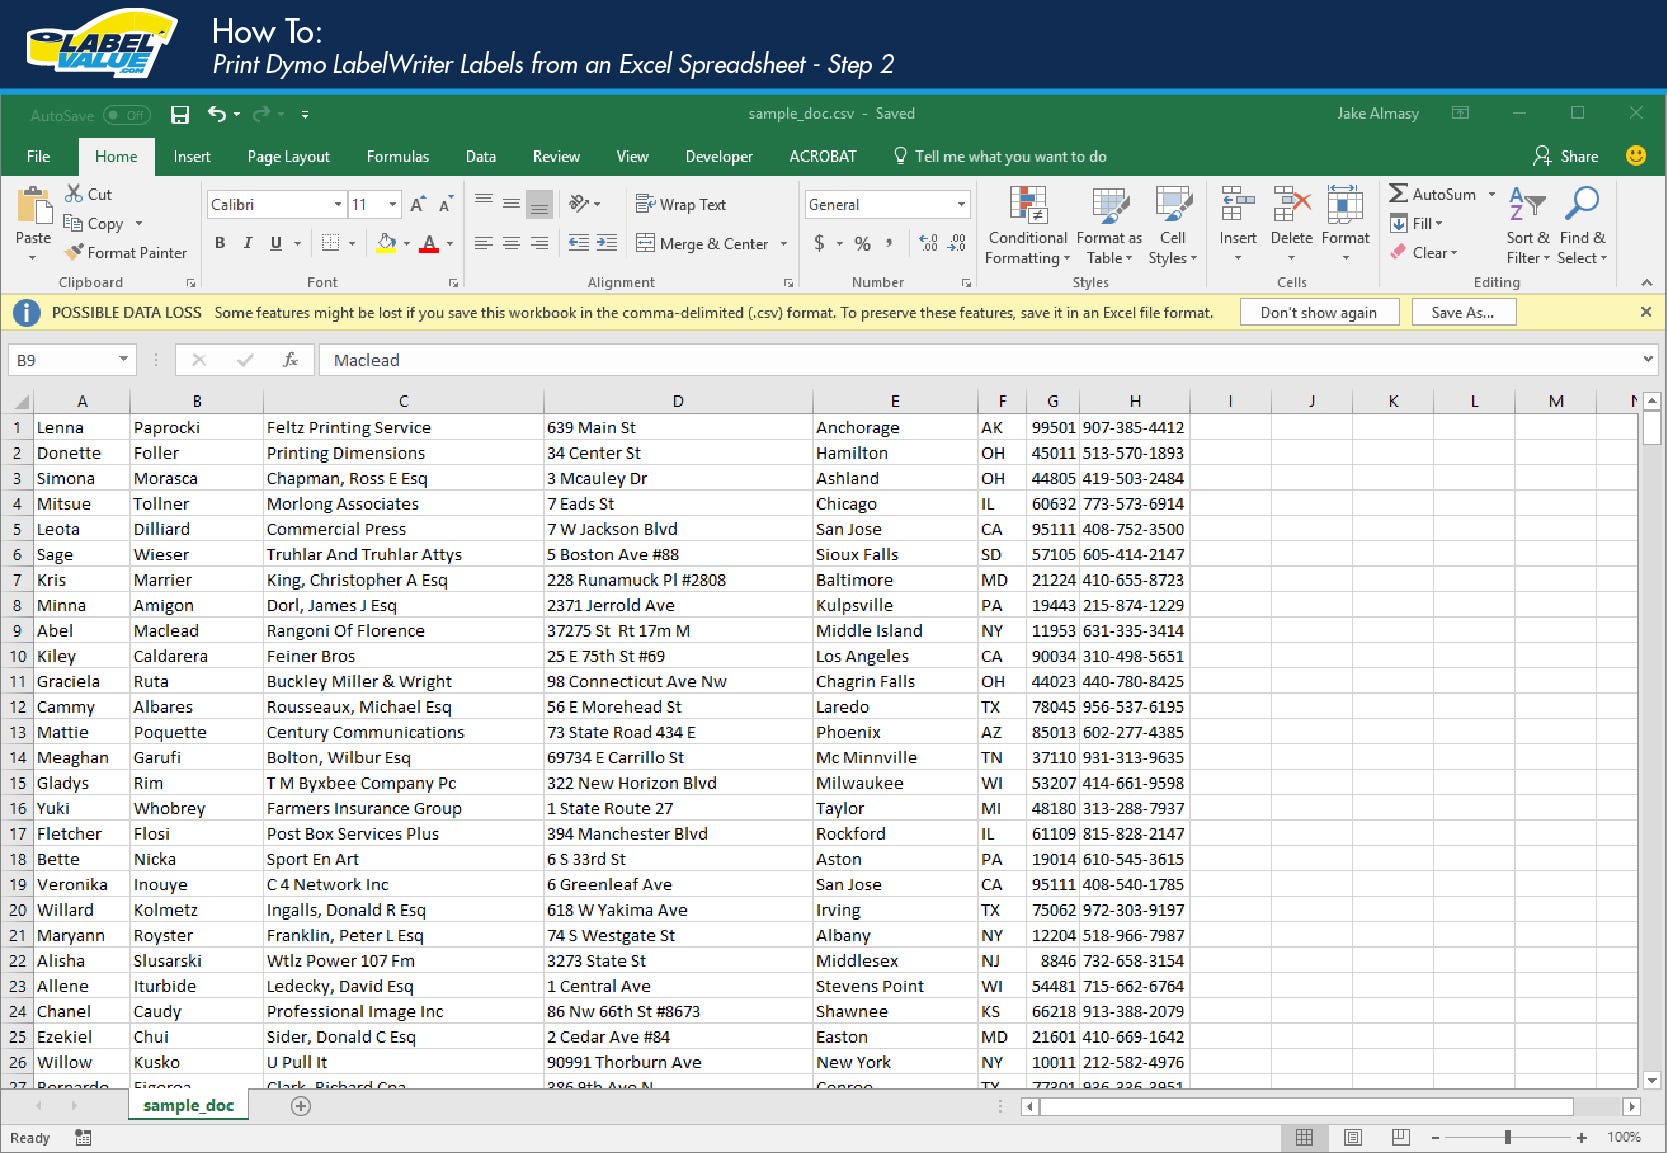Open the font size dropdown
This screenshot has height=1153, width=1667.
393,204
